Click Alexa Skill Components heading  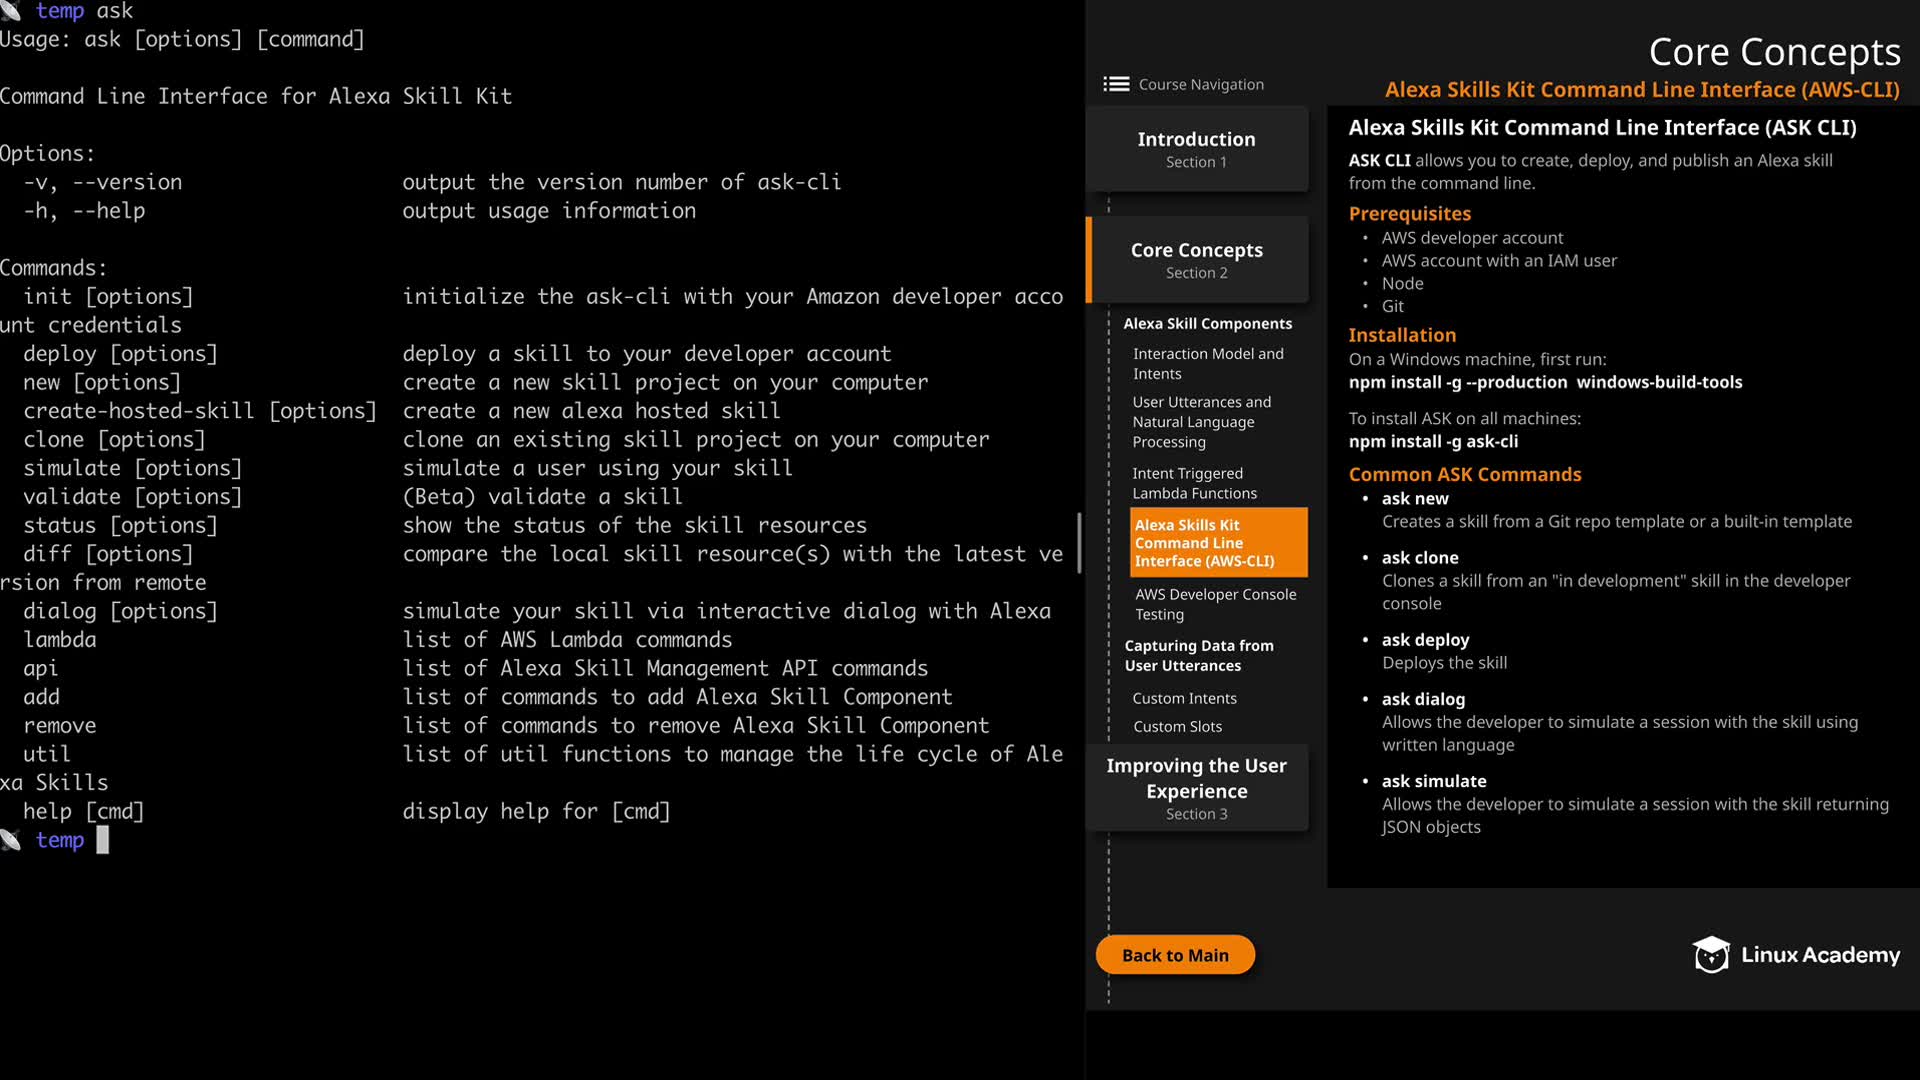[1207, 324]
